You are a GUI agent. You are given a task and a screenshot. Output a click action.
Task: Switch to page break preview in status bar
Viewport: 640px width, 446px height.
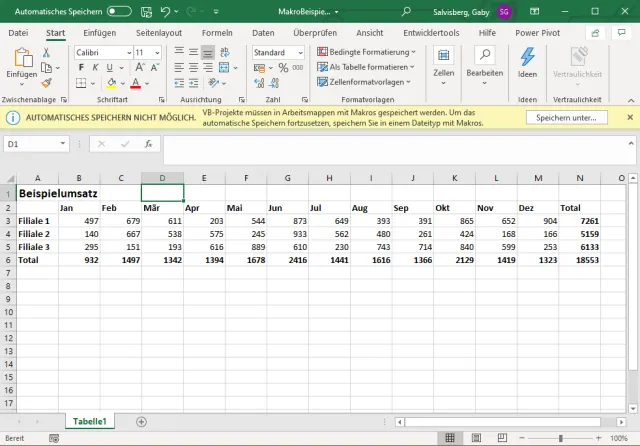point(502,438)
